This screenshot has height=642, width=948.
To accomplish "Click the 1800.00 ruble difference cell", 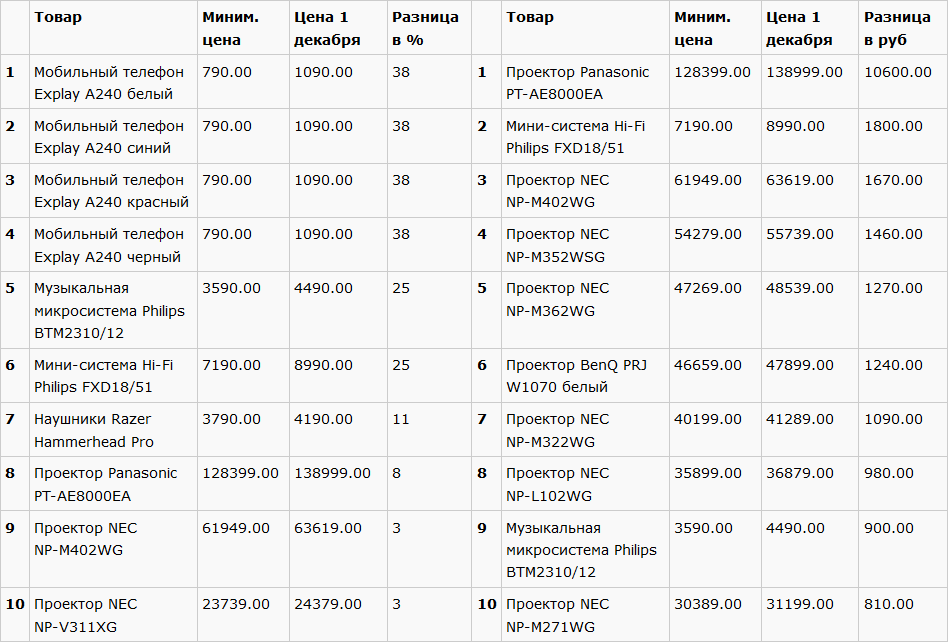I will (x=893, y=126).
